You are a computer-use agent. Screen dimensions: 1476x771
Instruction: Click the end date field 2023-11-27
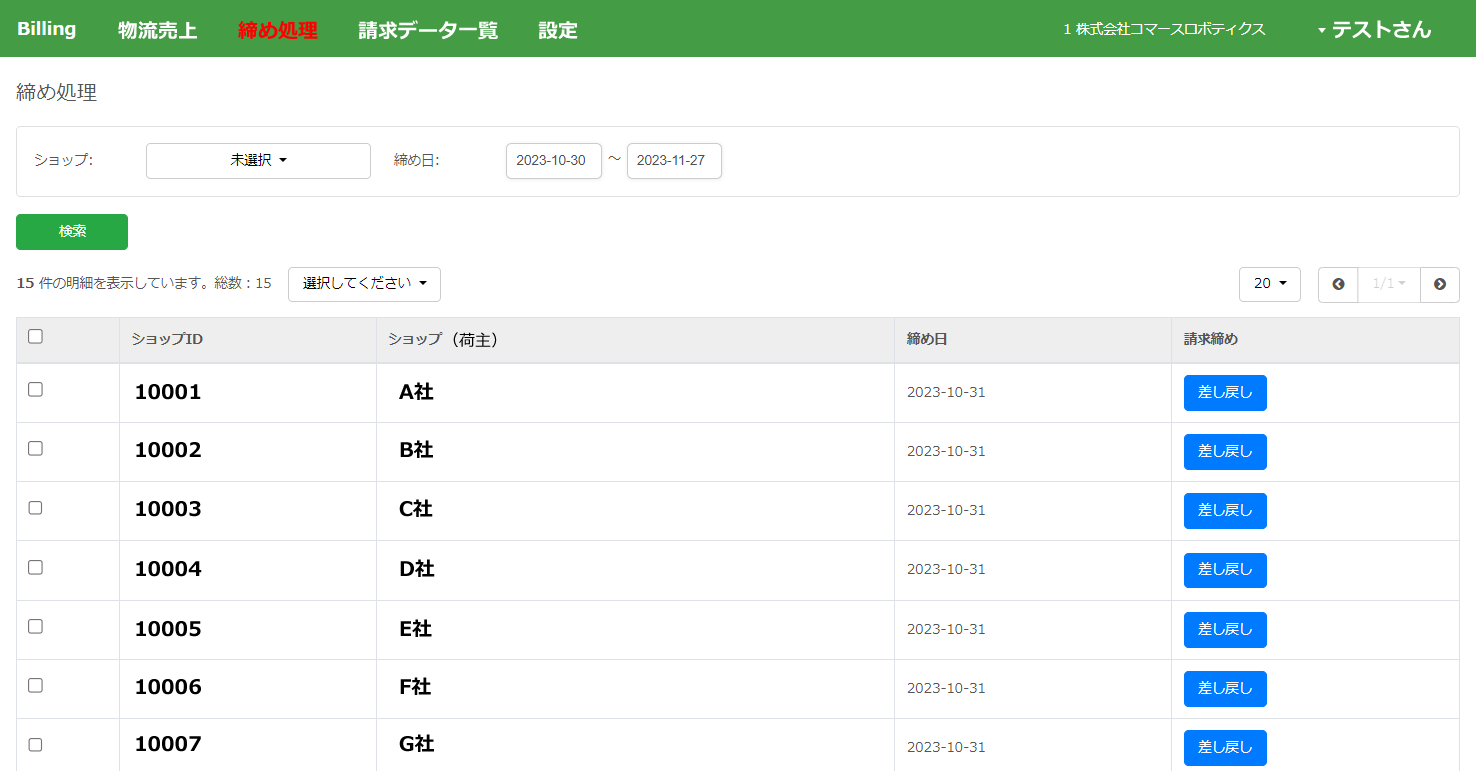tap(673, 161)
